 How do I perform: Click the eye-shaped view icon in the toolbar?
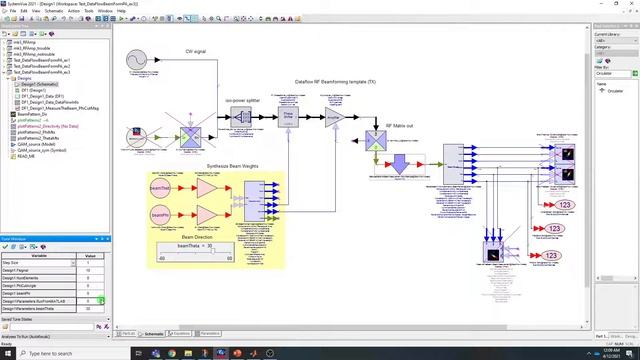click(179, 19)
